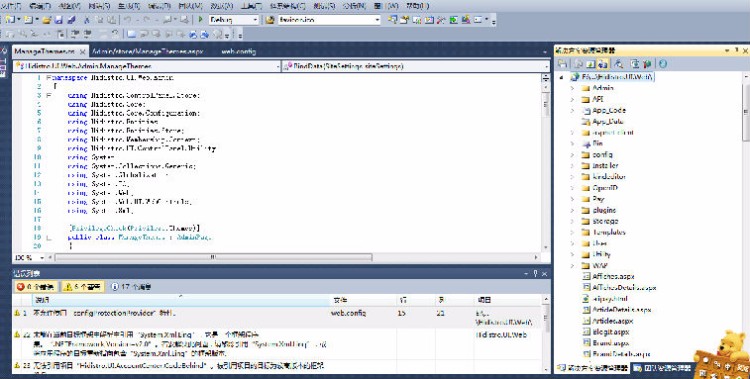Collapse the namespace outlining box on line 1
The width and height of the screenshot is (750, 379).
coord(49,77)
